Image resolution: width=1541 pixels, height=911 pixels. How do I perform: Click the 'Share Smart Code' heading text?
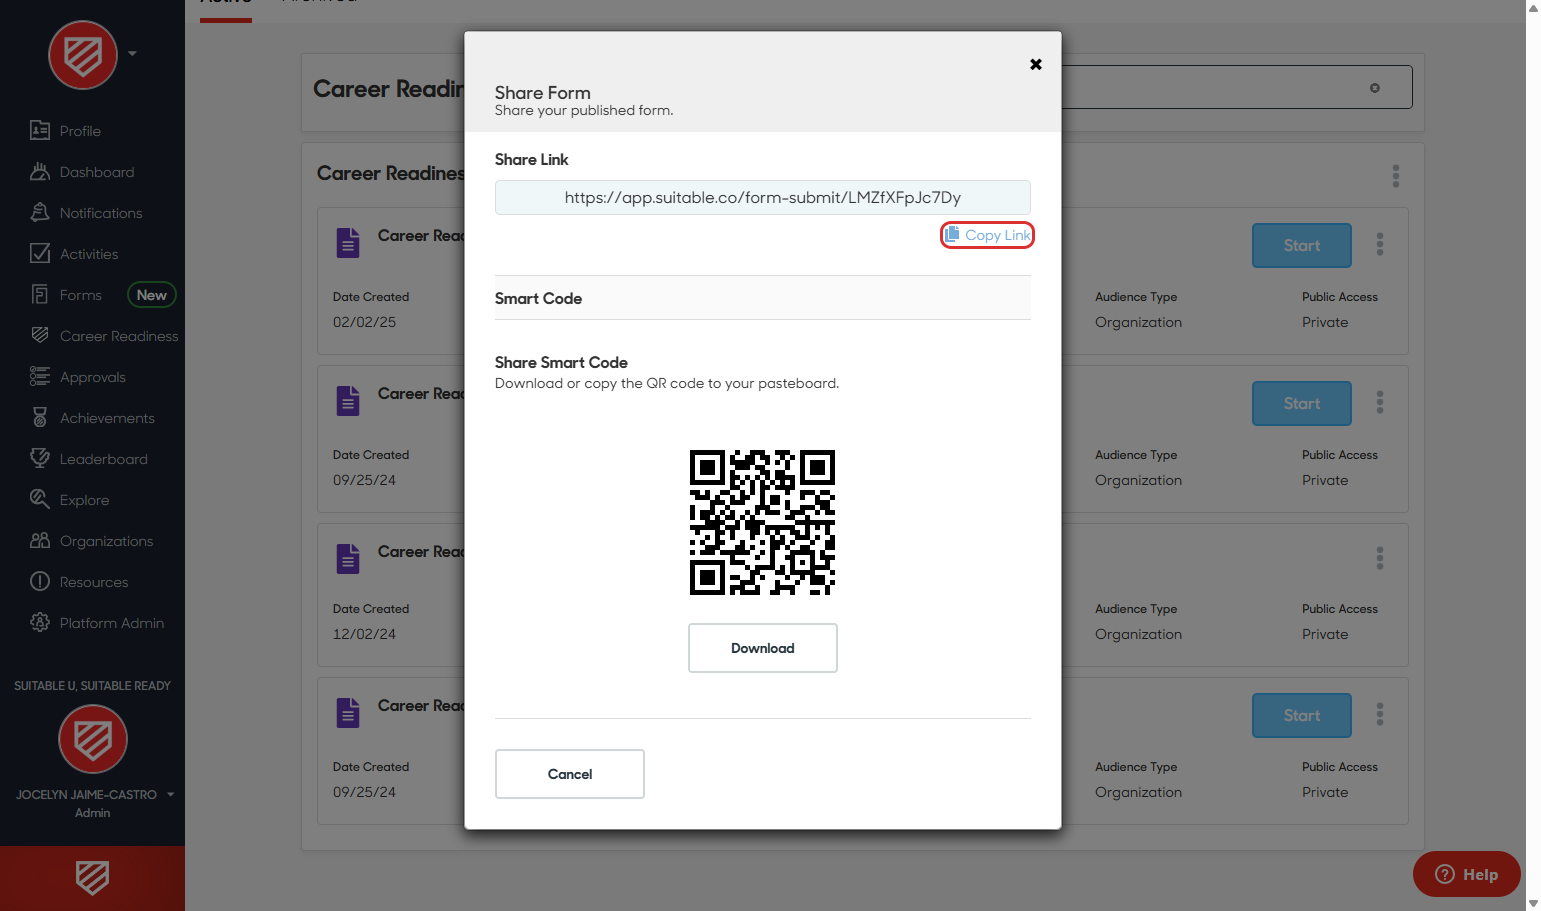click(561, 362)
